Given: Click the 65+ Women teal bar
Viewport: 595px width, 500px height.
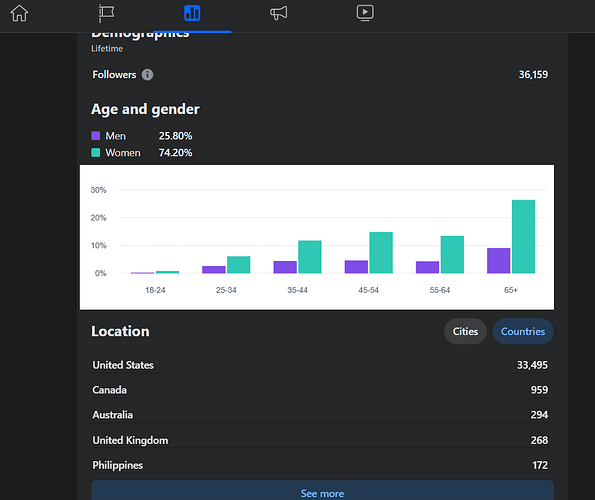Looking at the screenshot, I should pos(523,236).
